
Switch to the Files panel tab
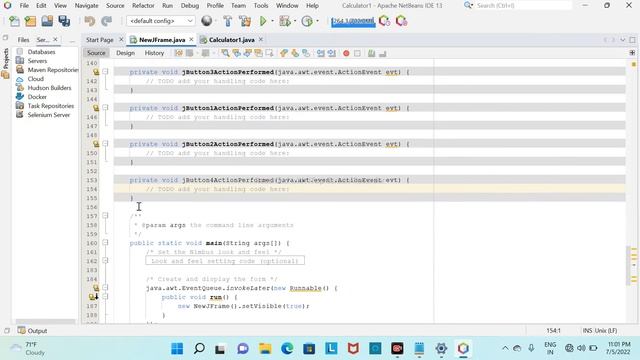point(23,40)
